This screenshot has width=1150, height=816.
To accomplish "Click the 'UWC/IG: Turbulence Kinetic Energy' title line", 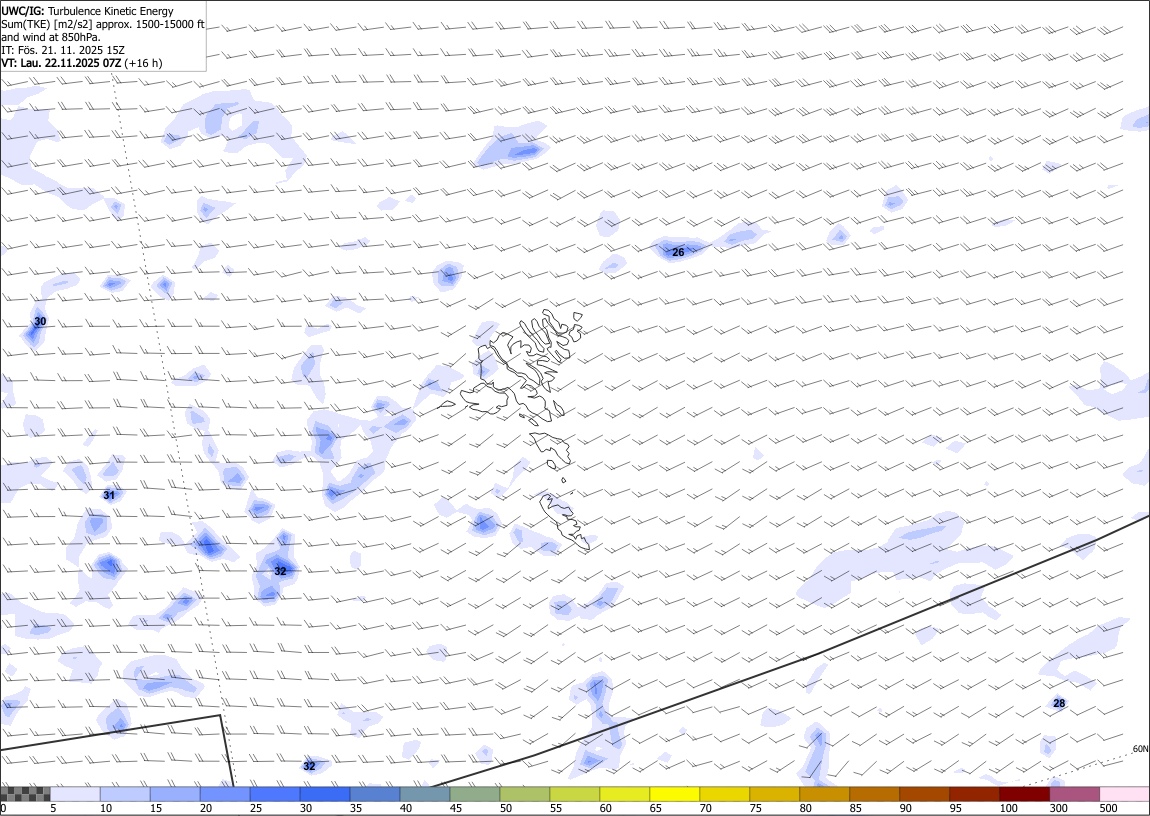I will click(x=87, y=11).
